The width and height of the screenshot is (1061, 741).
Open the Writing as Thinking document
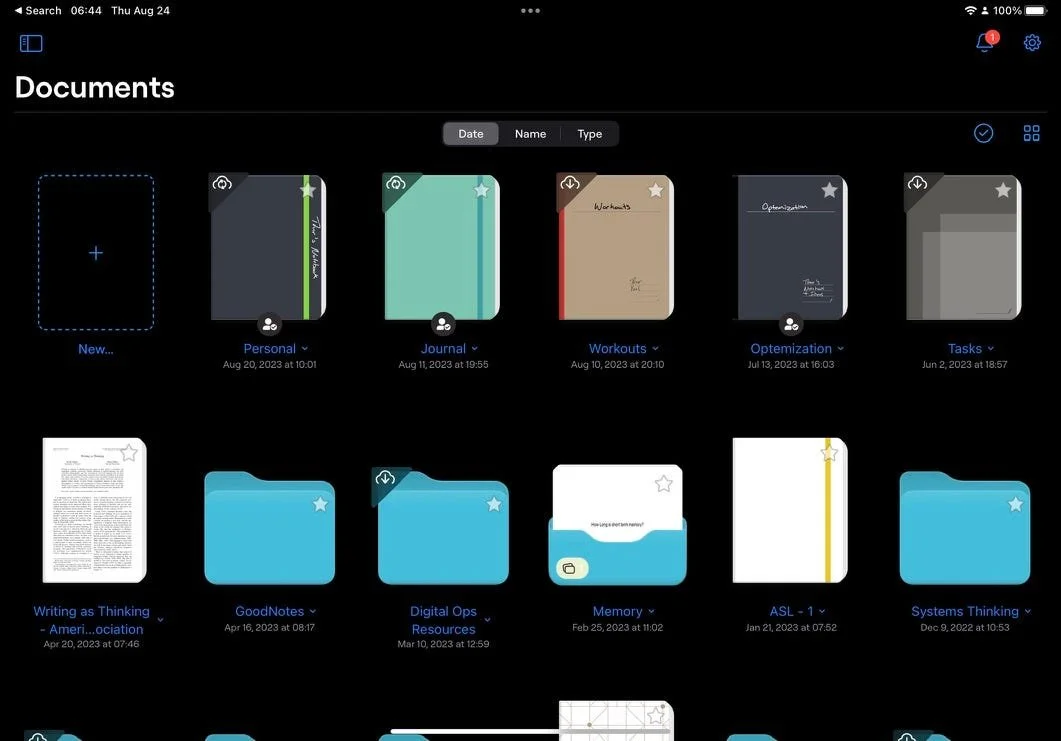tap(93, 510)
